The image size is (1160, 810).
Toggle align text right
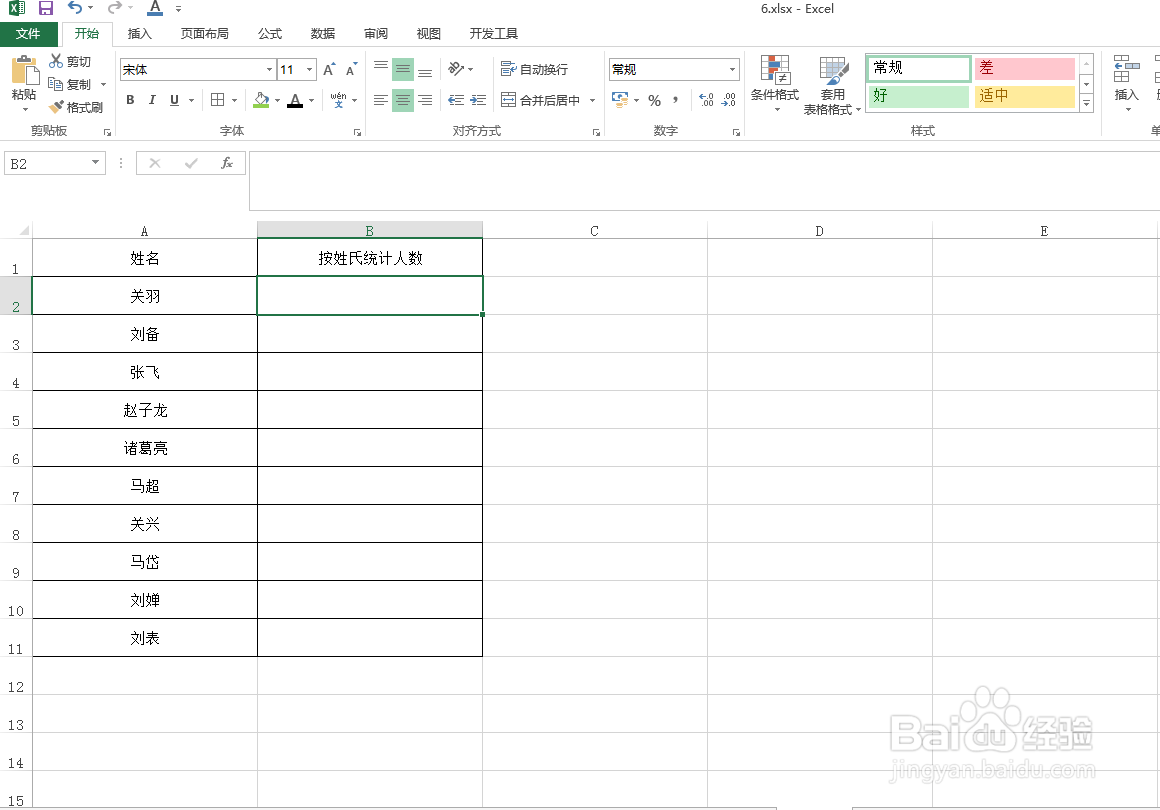(425, 100)
